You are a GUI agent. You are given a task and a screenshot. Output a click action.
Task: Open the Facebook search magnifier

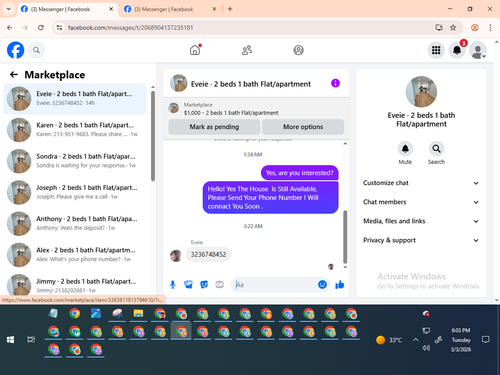[36, 50]
